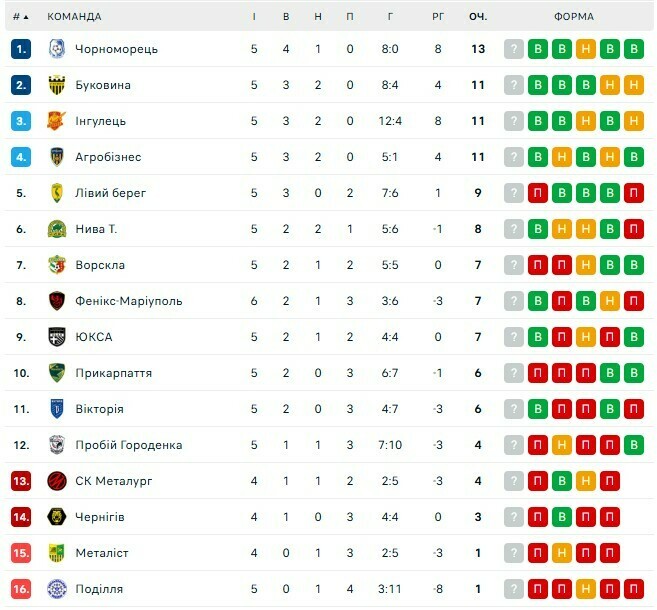Sort standings by РГ goal difference header

pyautogui.click(x=438, y=17)
